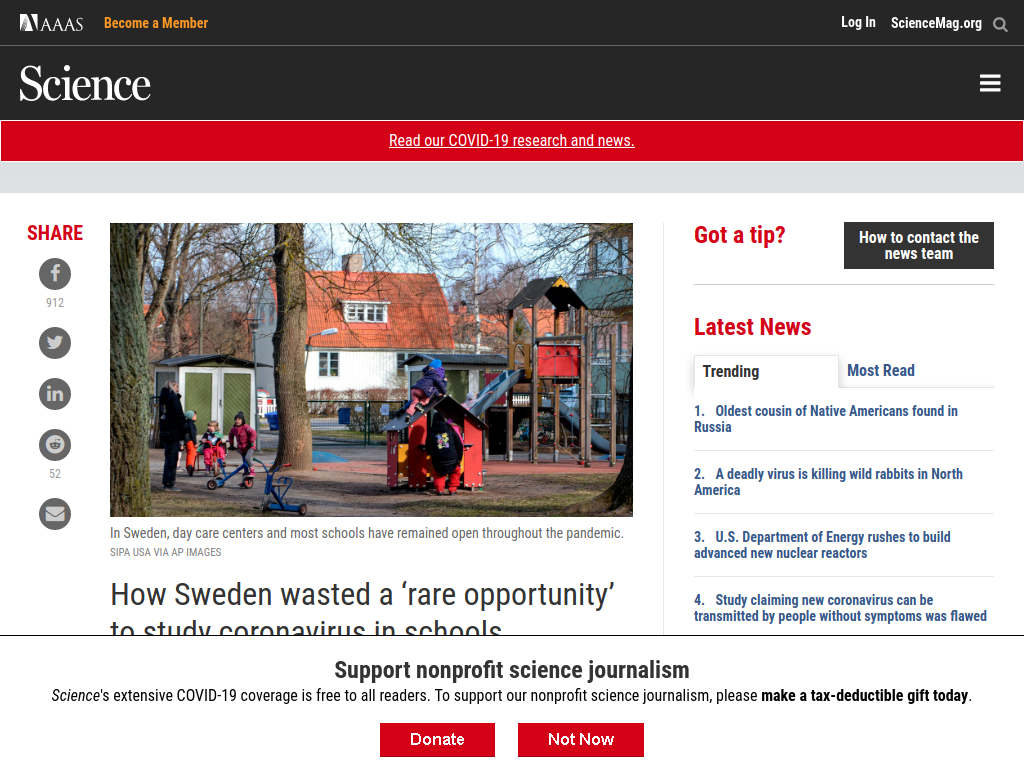Viewport: 1024px width, 768px height.
Task: Click How to contact the news team
Action: tap(918, 246)
